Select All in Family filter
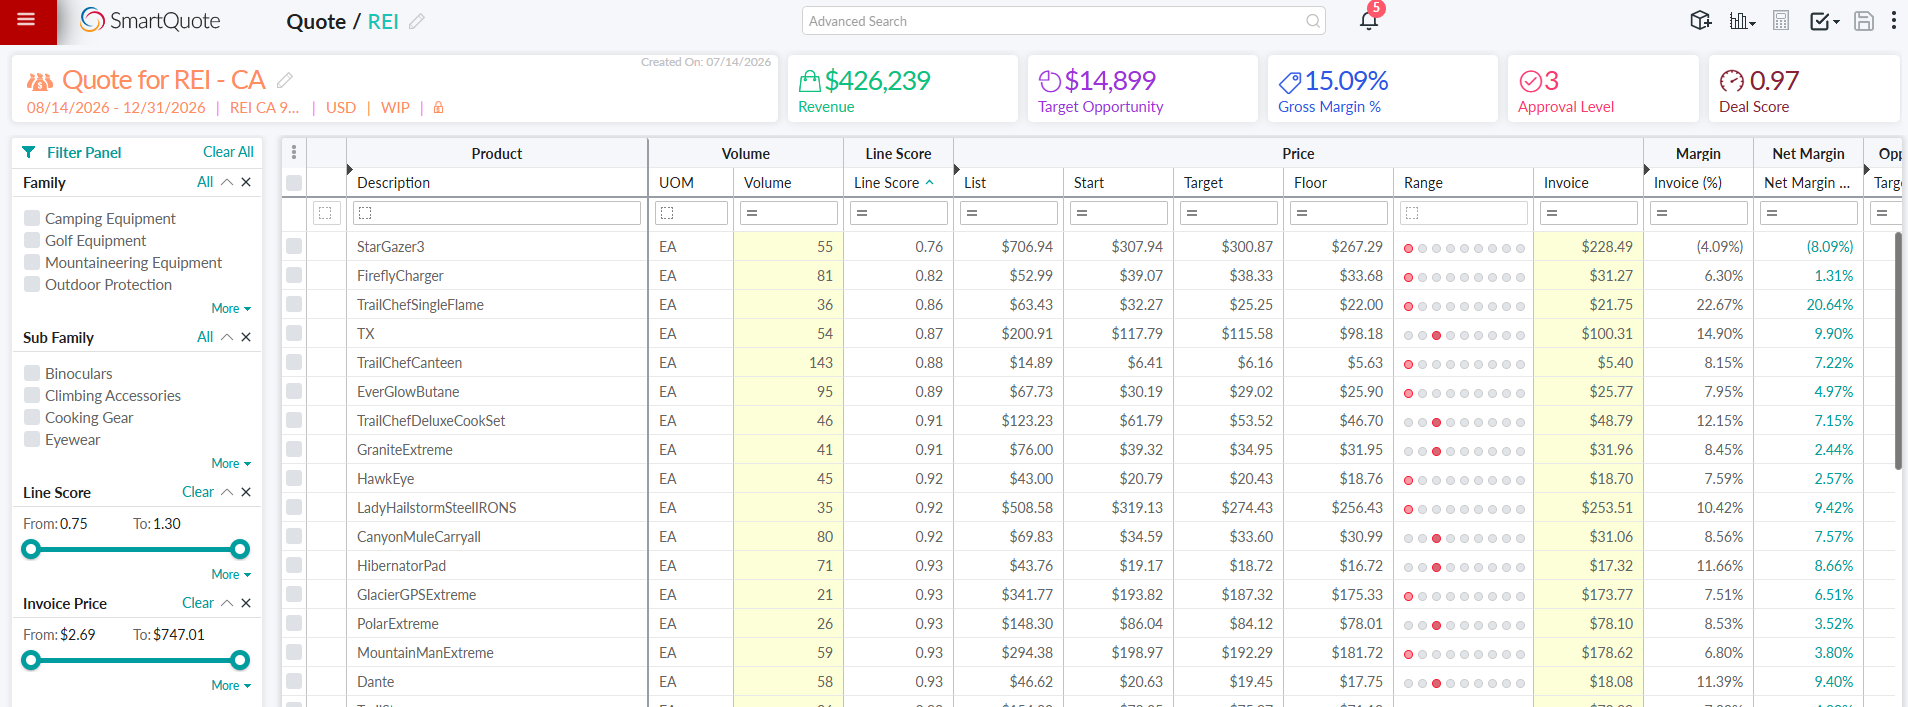Viewport: 1908px width, 707px height. [205, 182]
